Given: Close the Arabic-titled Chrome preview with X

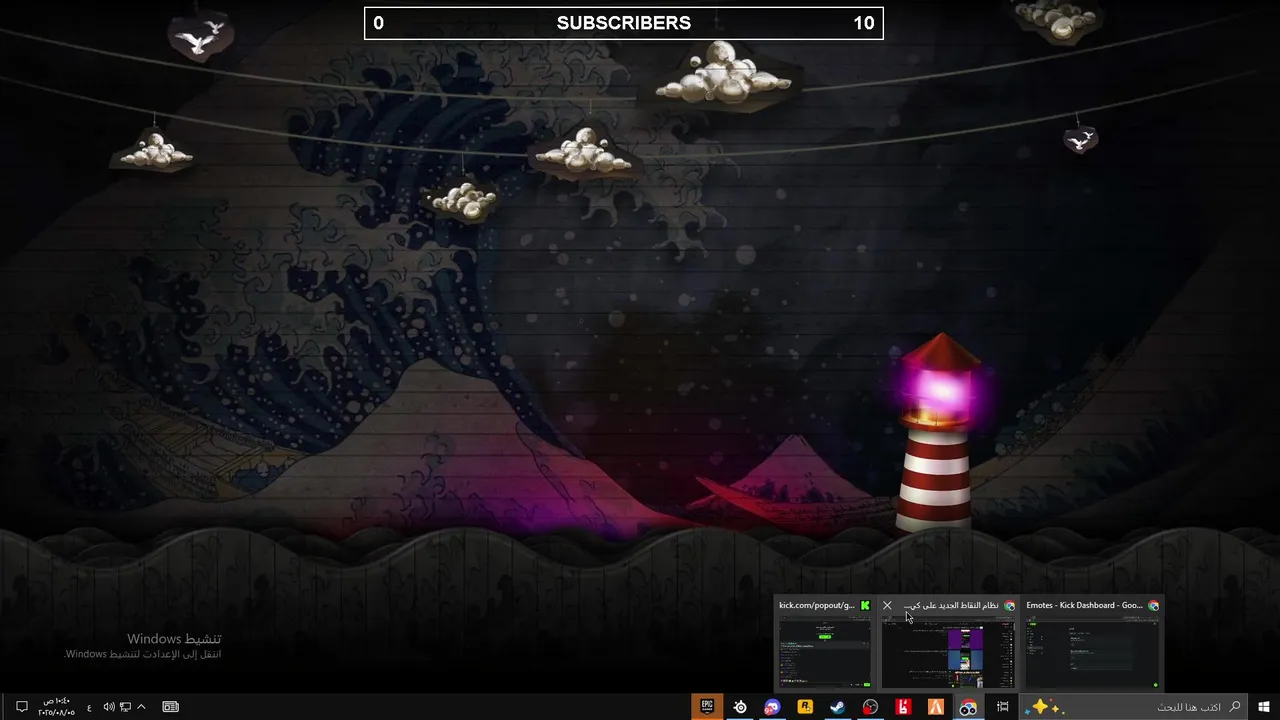Looking at the screenshot, I should pyautogui.click(x=887, y=605).
